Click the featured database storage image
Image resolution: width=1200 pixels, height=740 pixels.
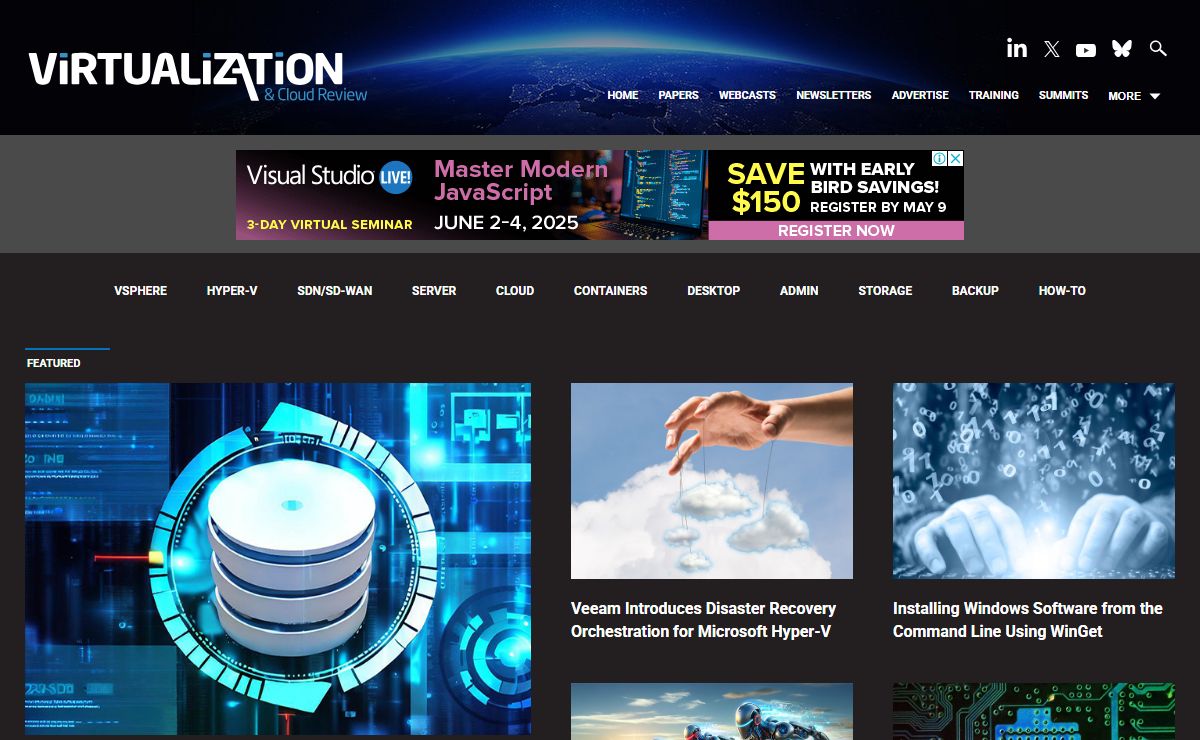[x=278, y=559]
